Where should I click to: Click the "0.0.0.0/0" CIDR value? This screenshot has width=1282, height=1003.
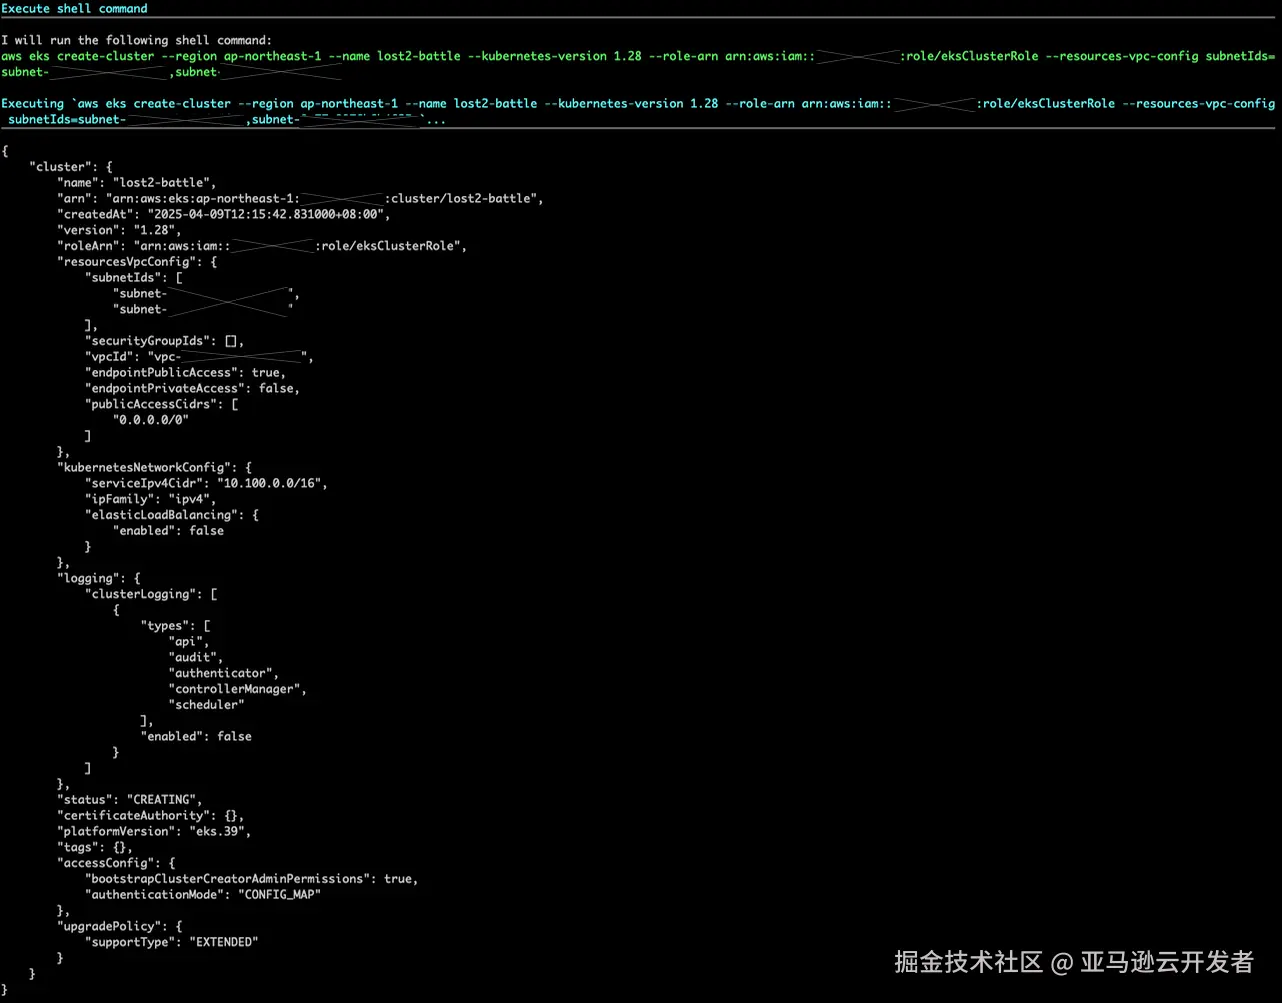[151, 420]
